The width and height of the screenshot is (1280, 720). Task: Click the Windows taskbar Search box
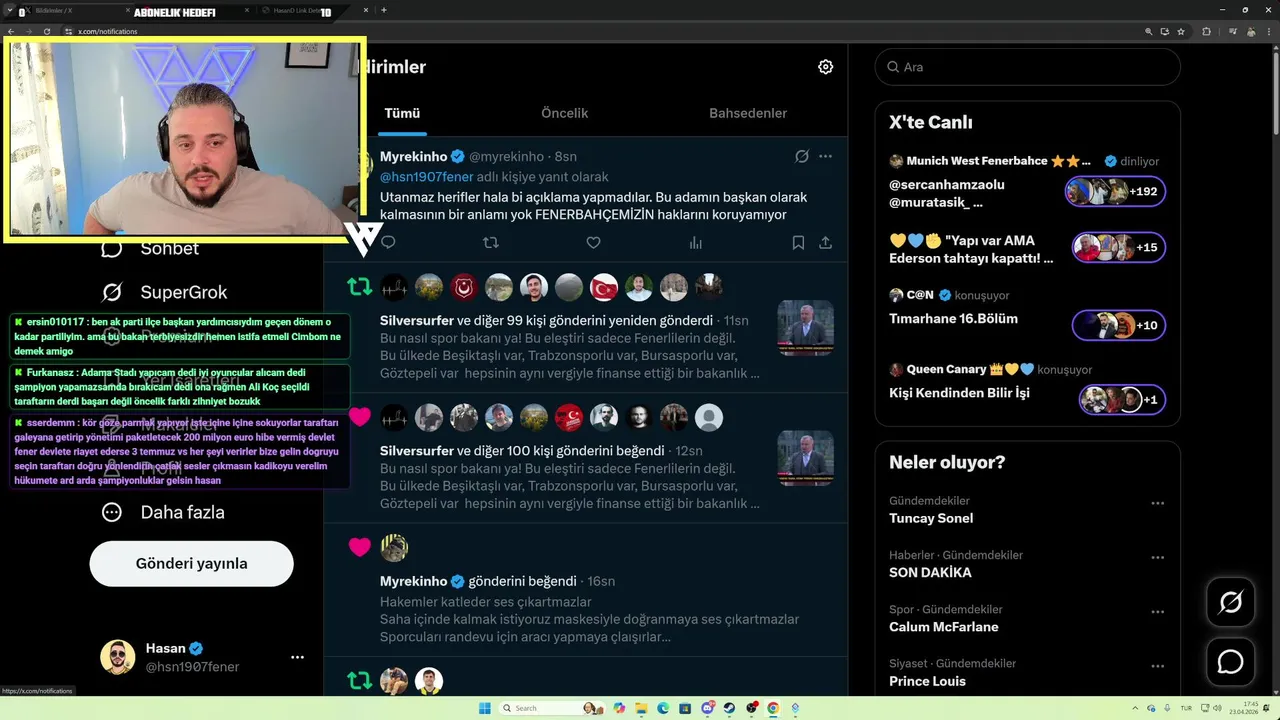550,708
